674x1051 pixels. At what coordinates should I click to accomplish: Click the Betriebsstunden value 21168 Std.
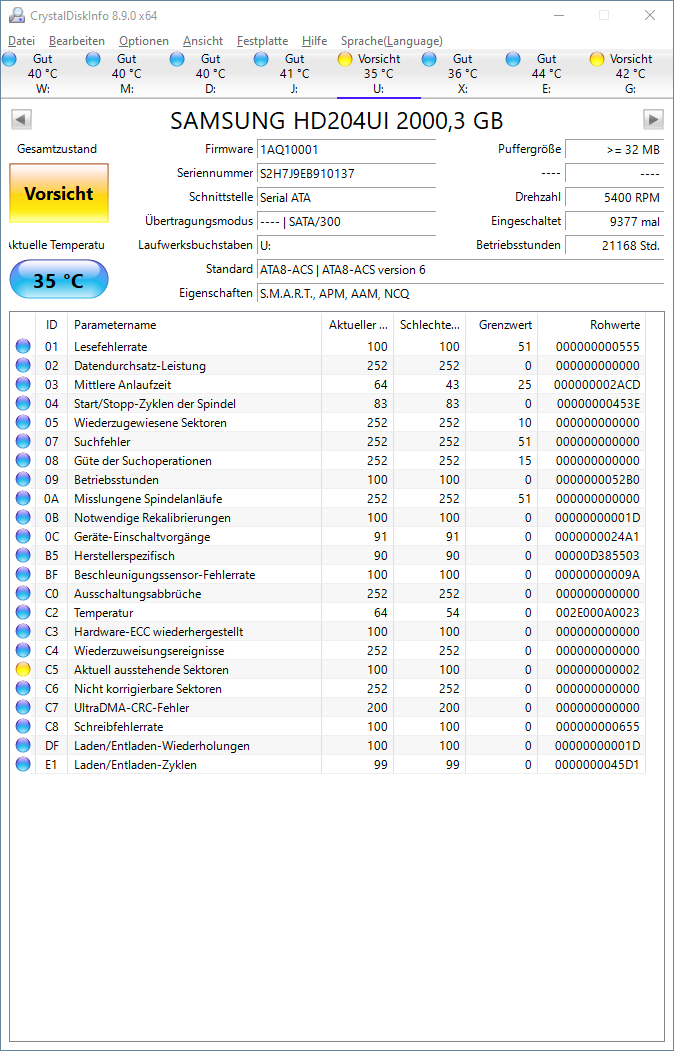pos(614,245)
